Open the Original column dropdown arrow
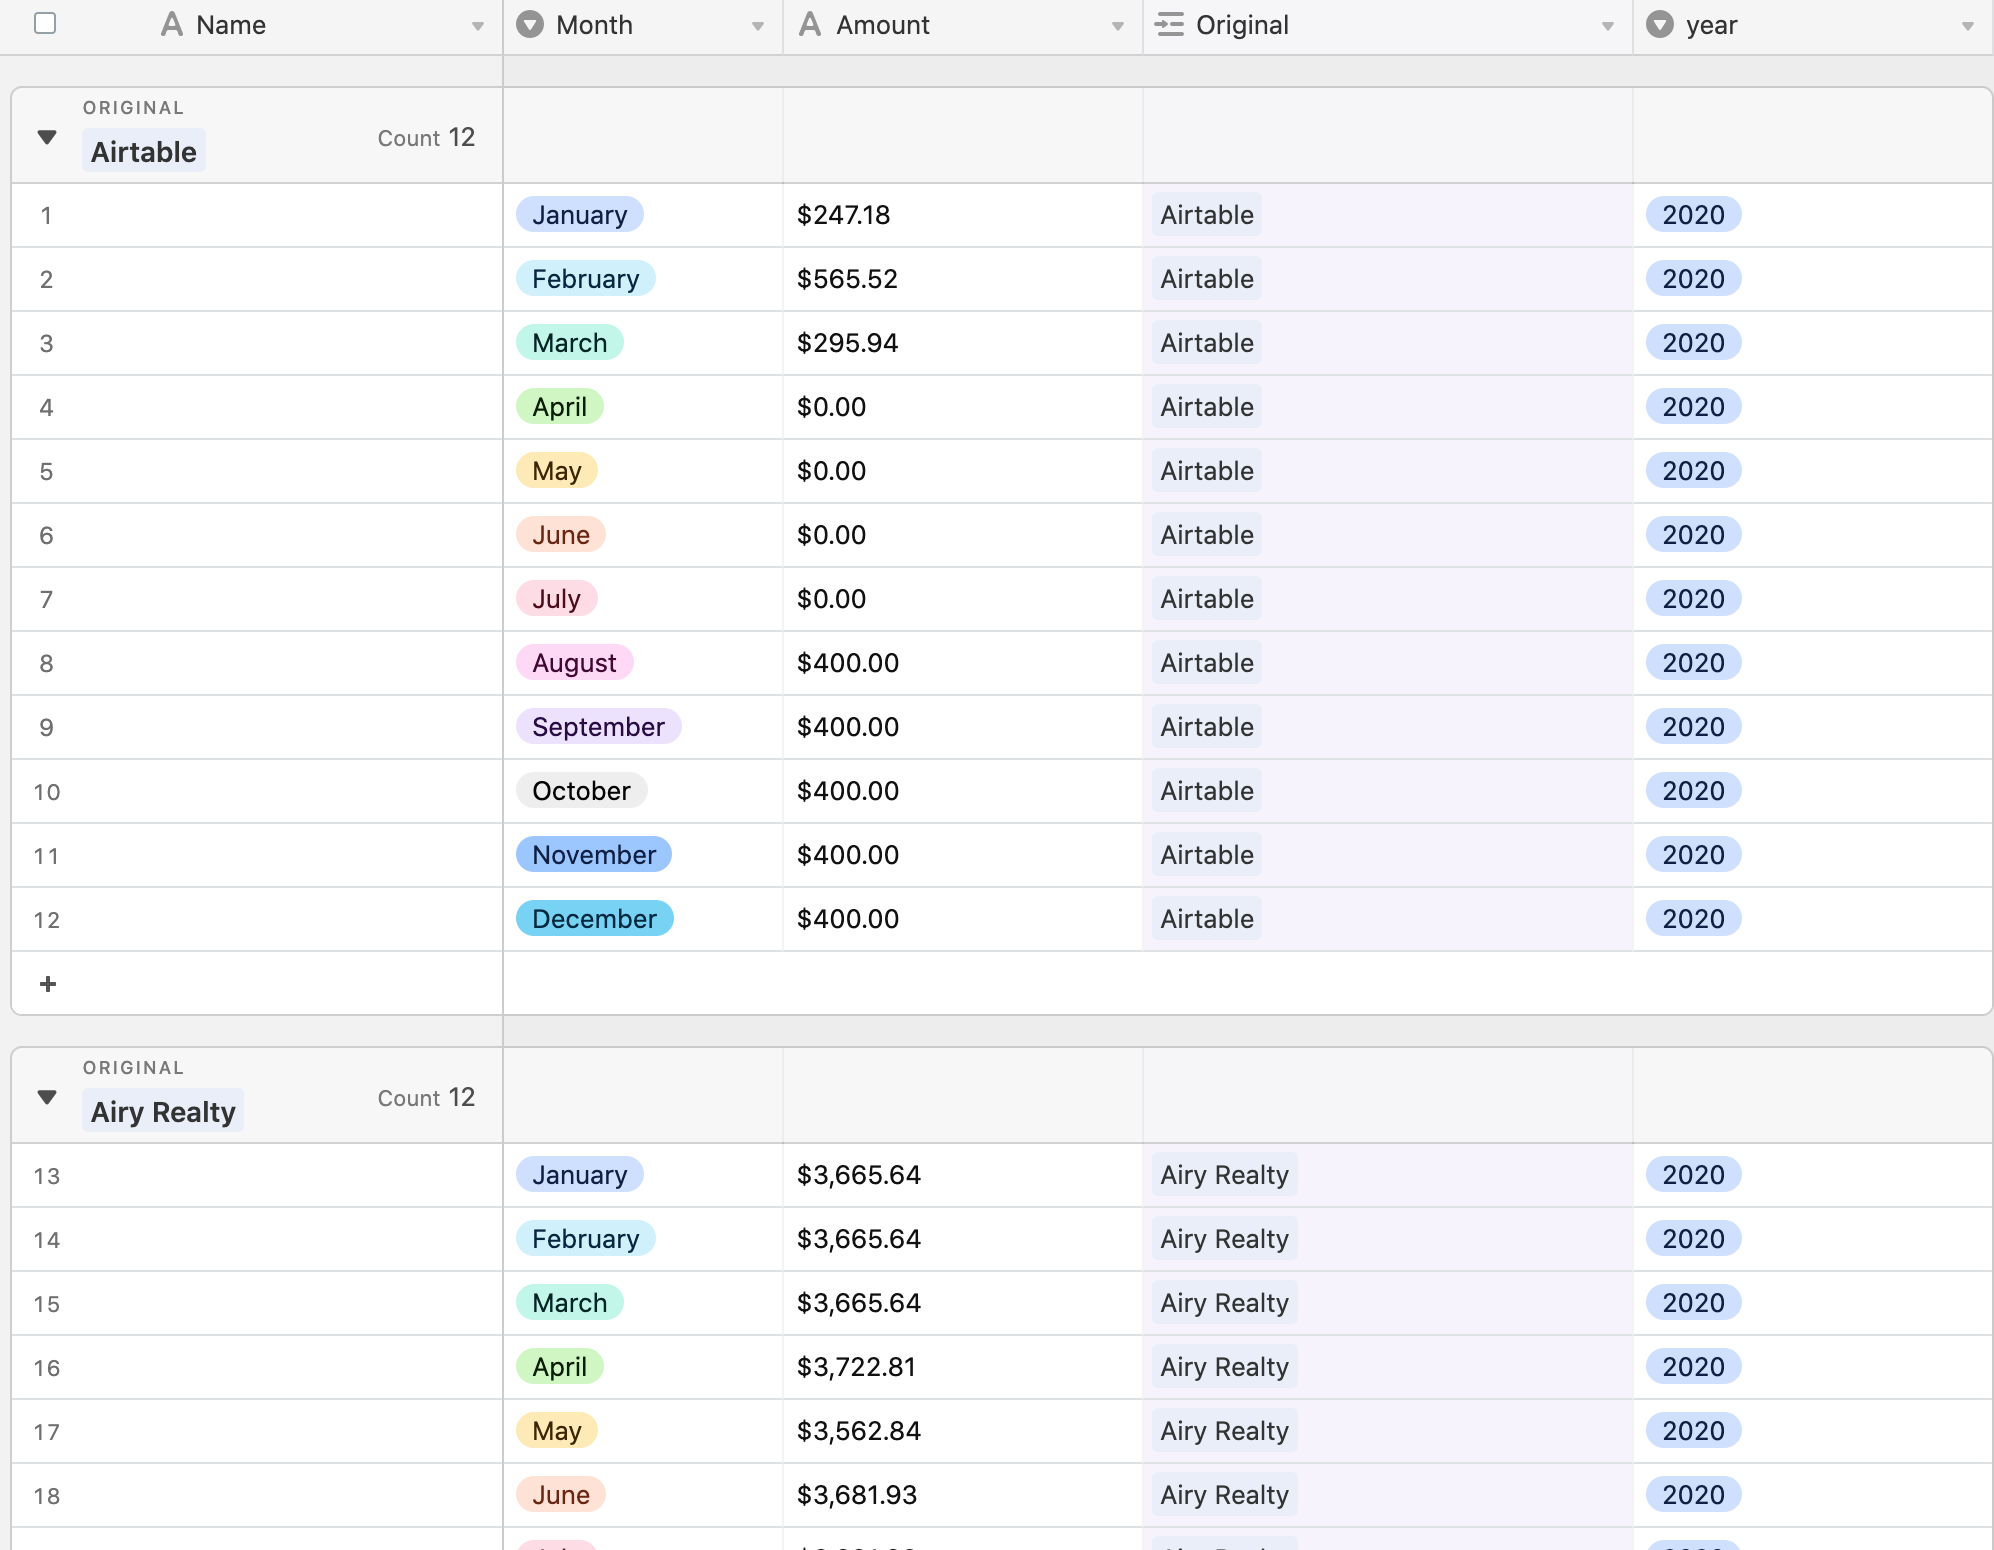The width and height of the screenshot is (1994, 1550). tap(1608, 26)
